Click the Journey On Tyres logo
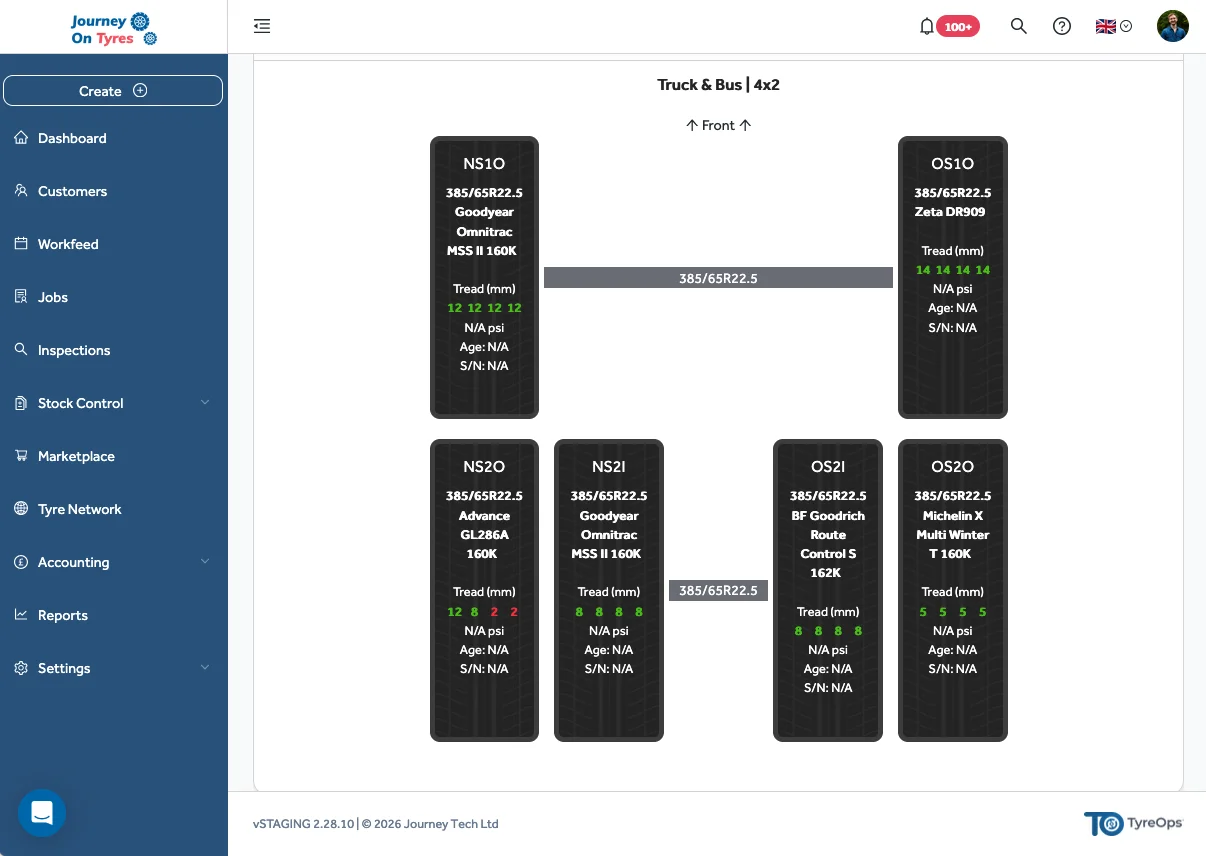Viewport: 1206px width, 856px height. [114, 29]
